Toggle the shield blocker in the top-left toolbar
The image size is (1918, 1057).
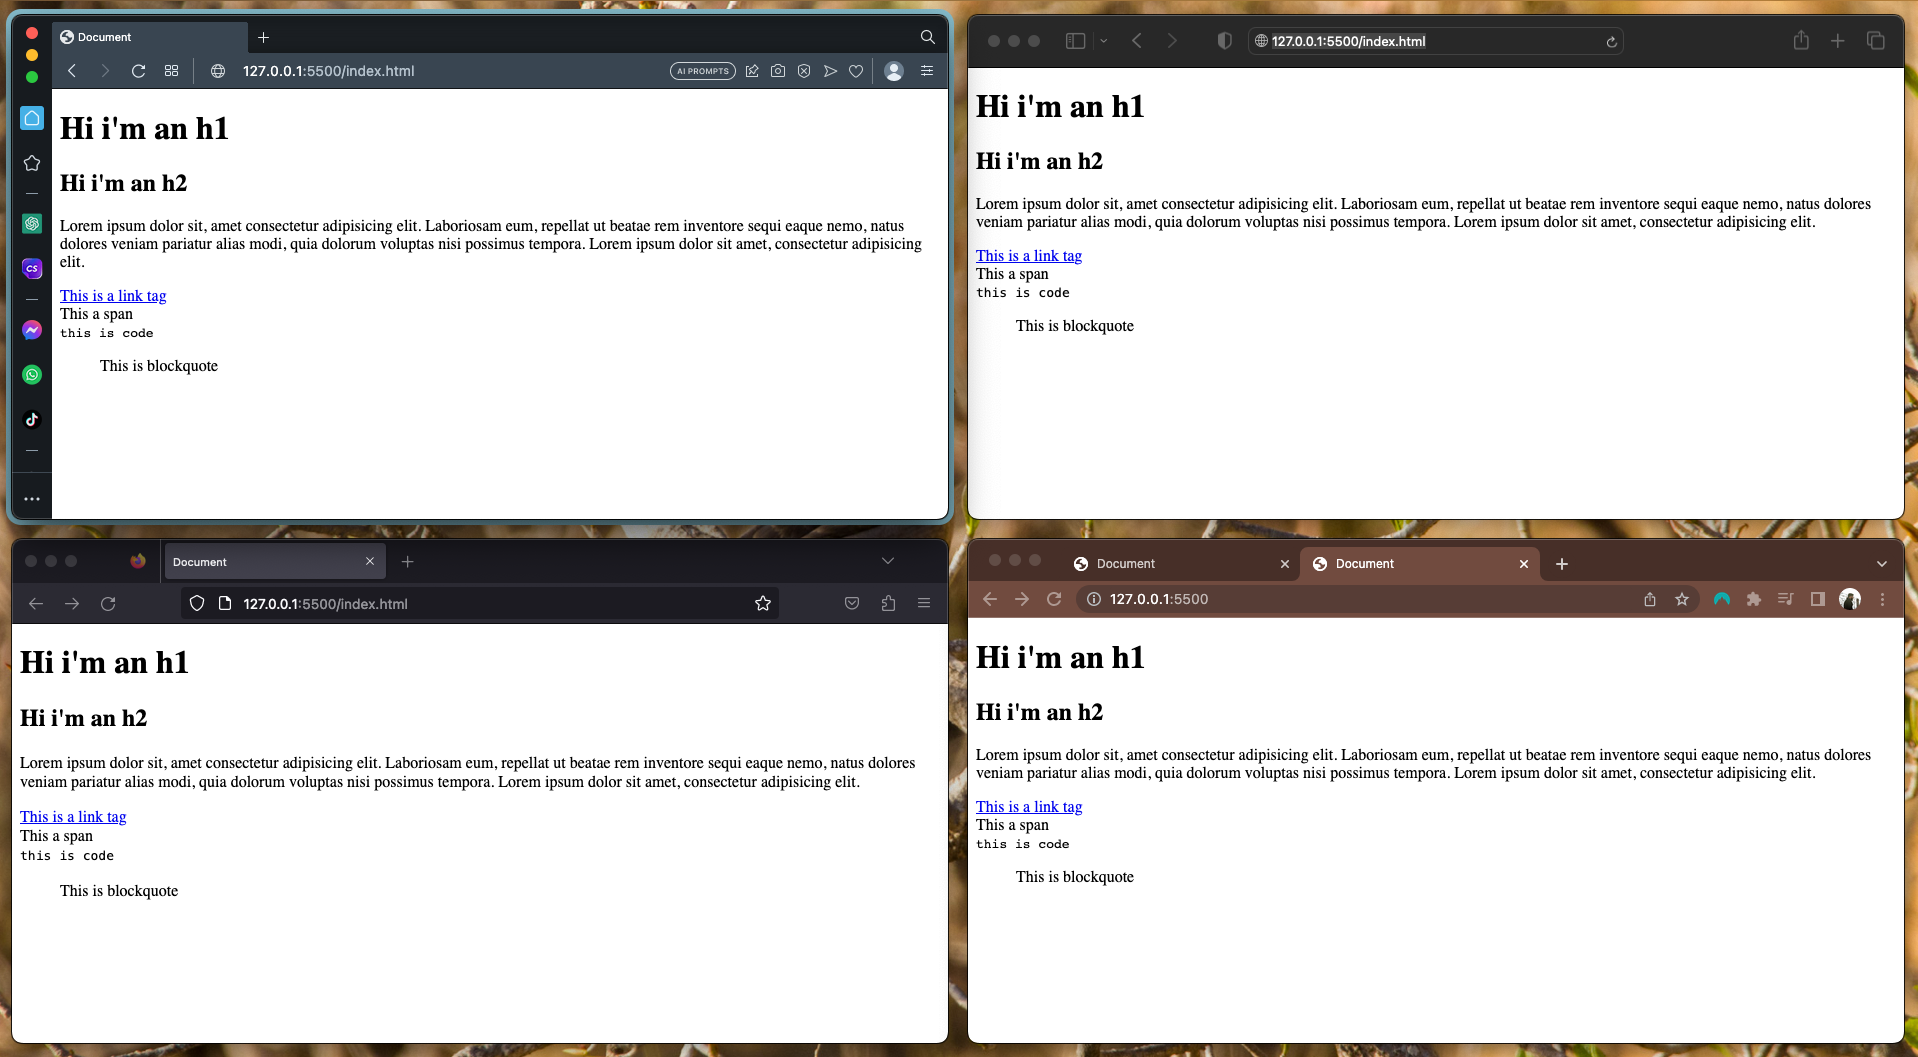[x=1225, y=41]
